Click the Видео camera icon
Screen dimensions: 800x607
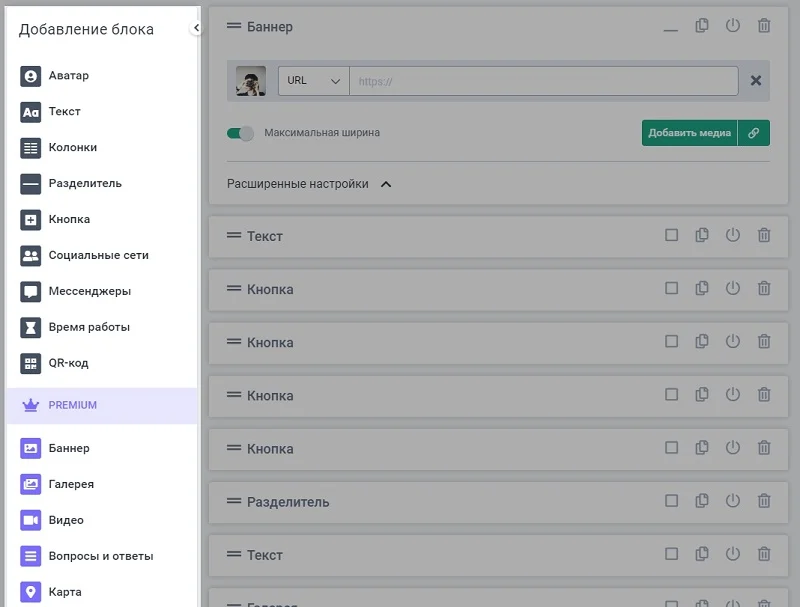30,520
